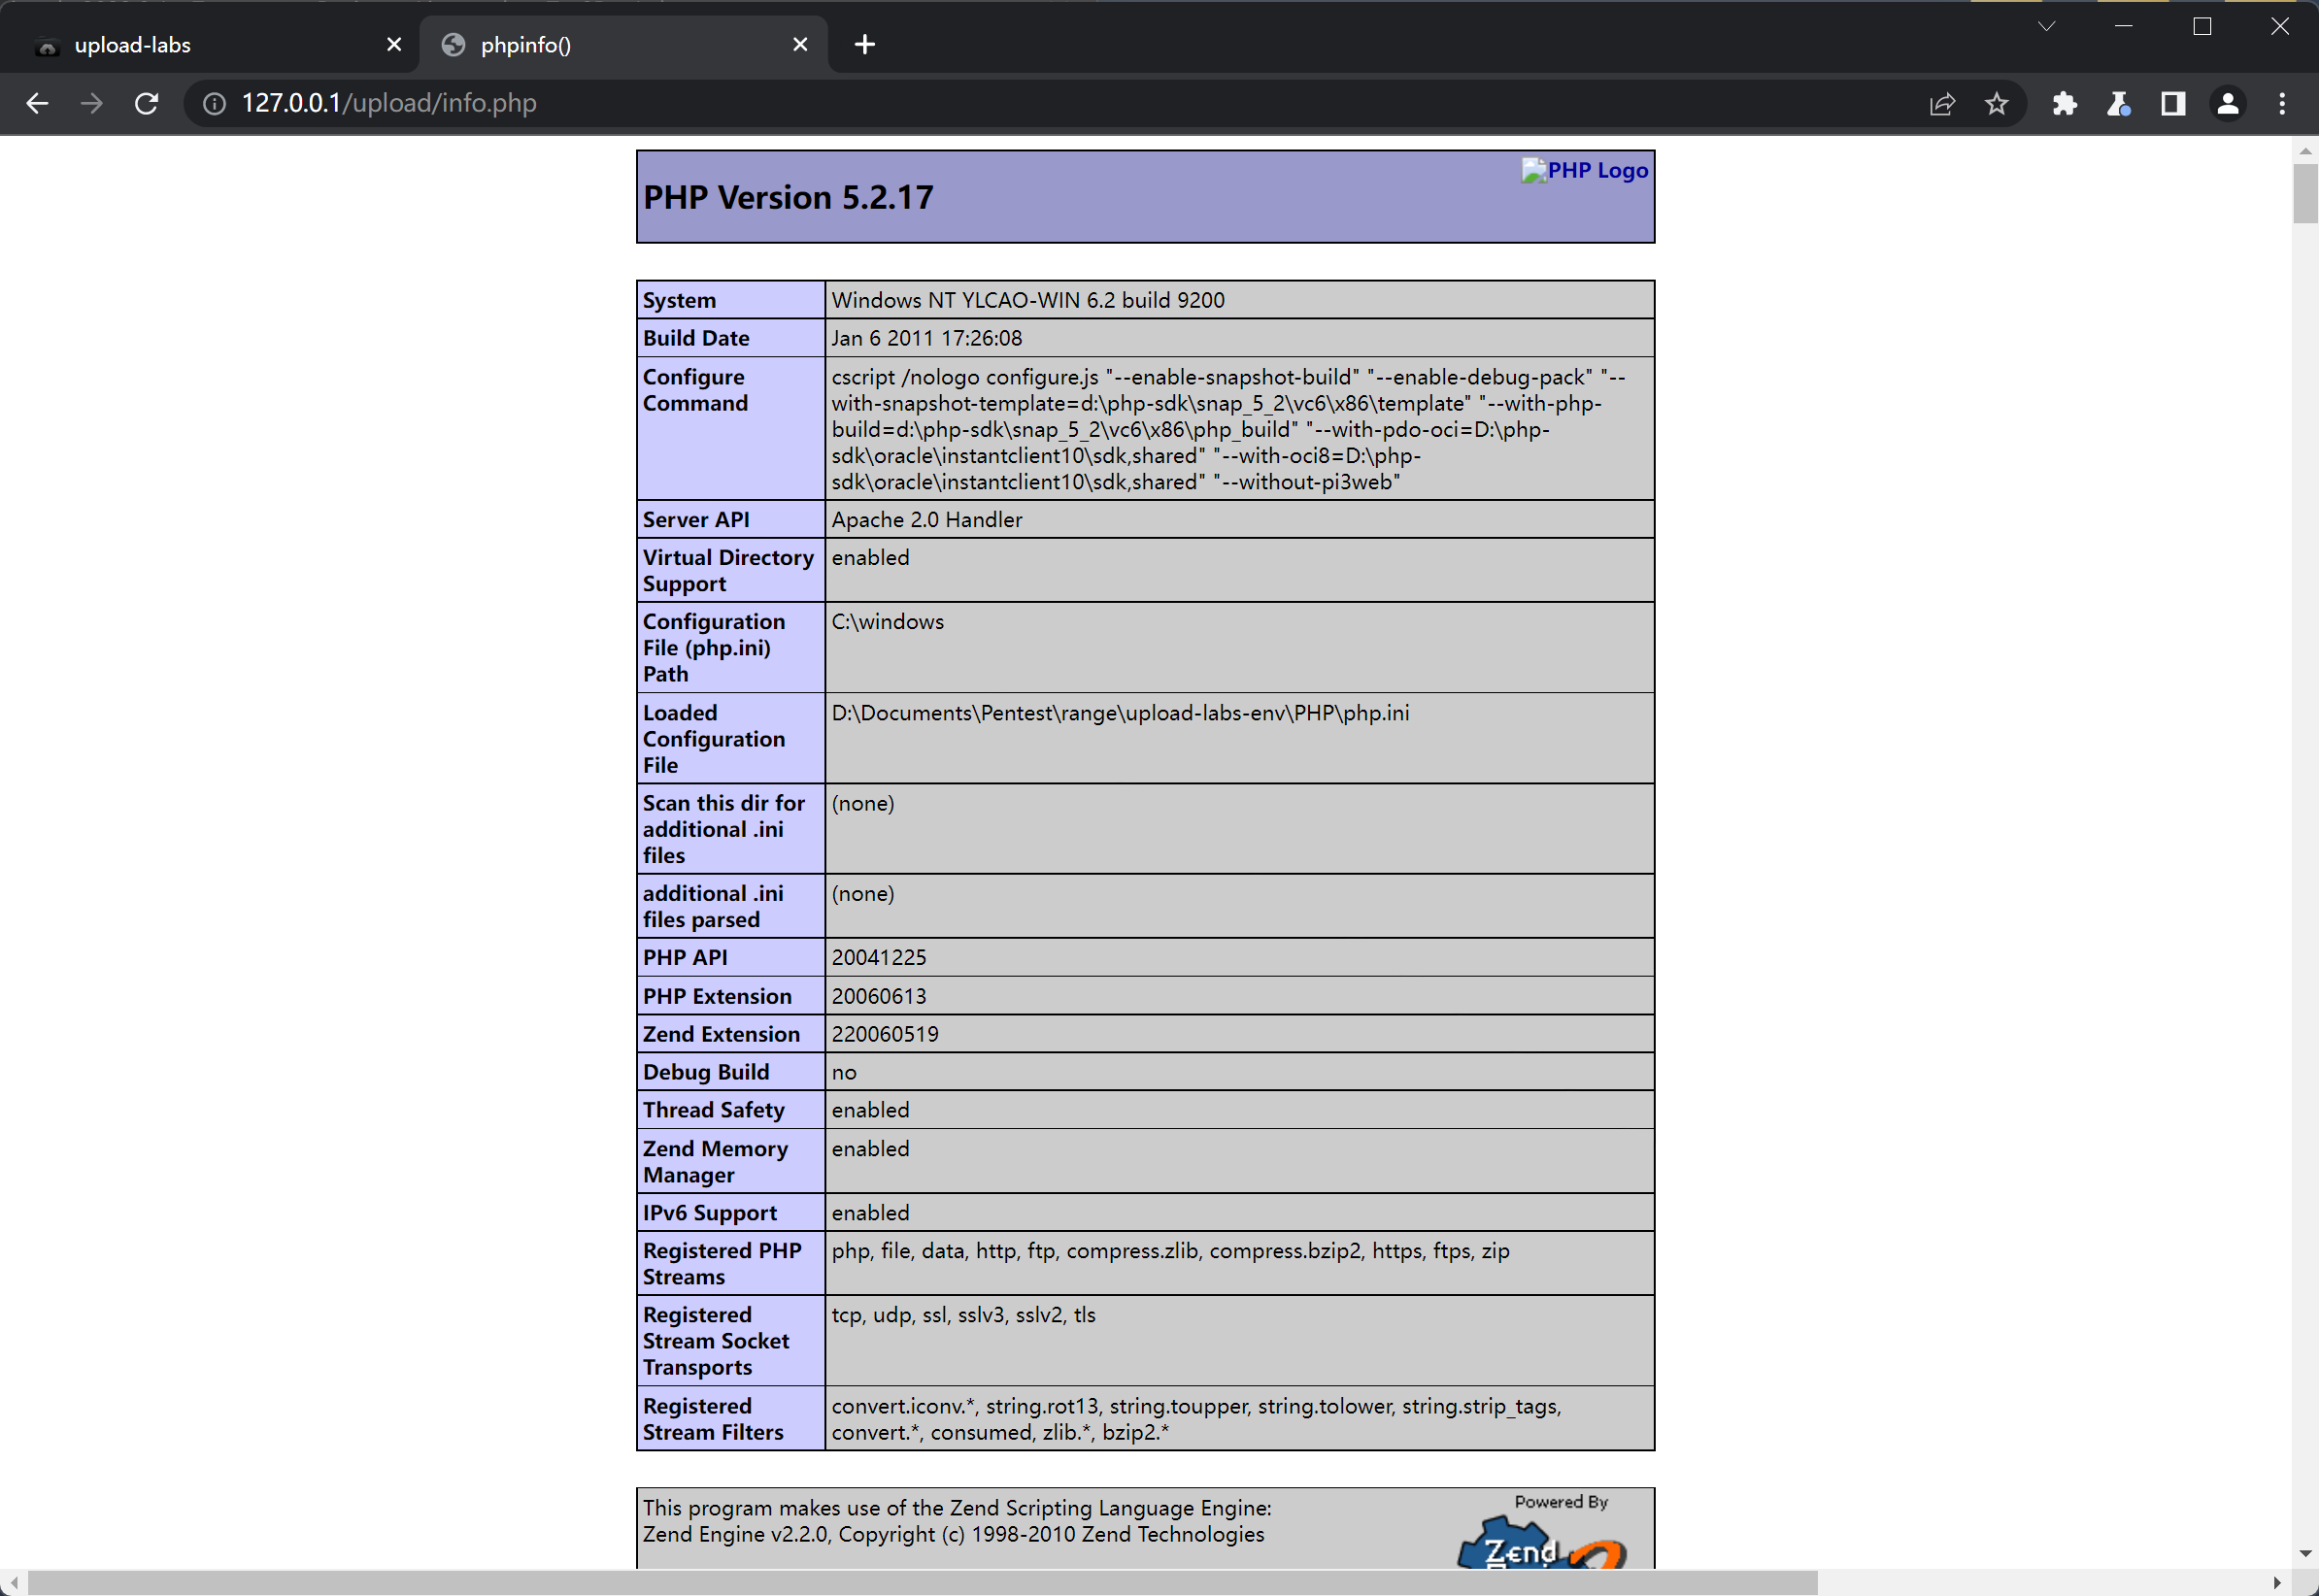Open the tab search chevron
This screenshot has width=2319, height=1596.
(2047, 26)
